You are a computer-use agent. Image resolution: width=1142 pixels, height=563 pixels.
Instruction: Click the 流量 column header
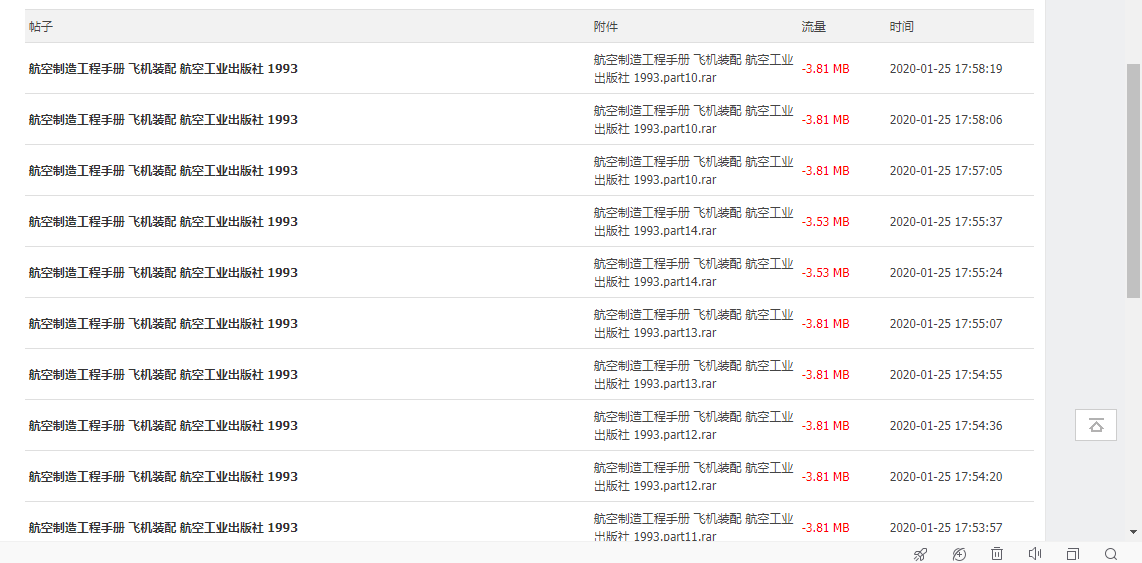pos(814,27)
